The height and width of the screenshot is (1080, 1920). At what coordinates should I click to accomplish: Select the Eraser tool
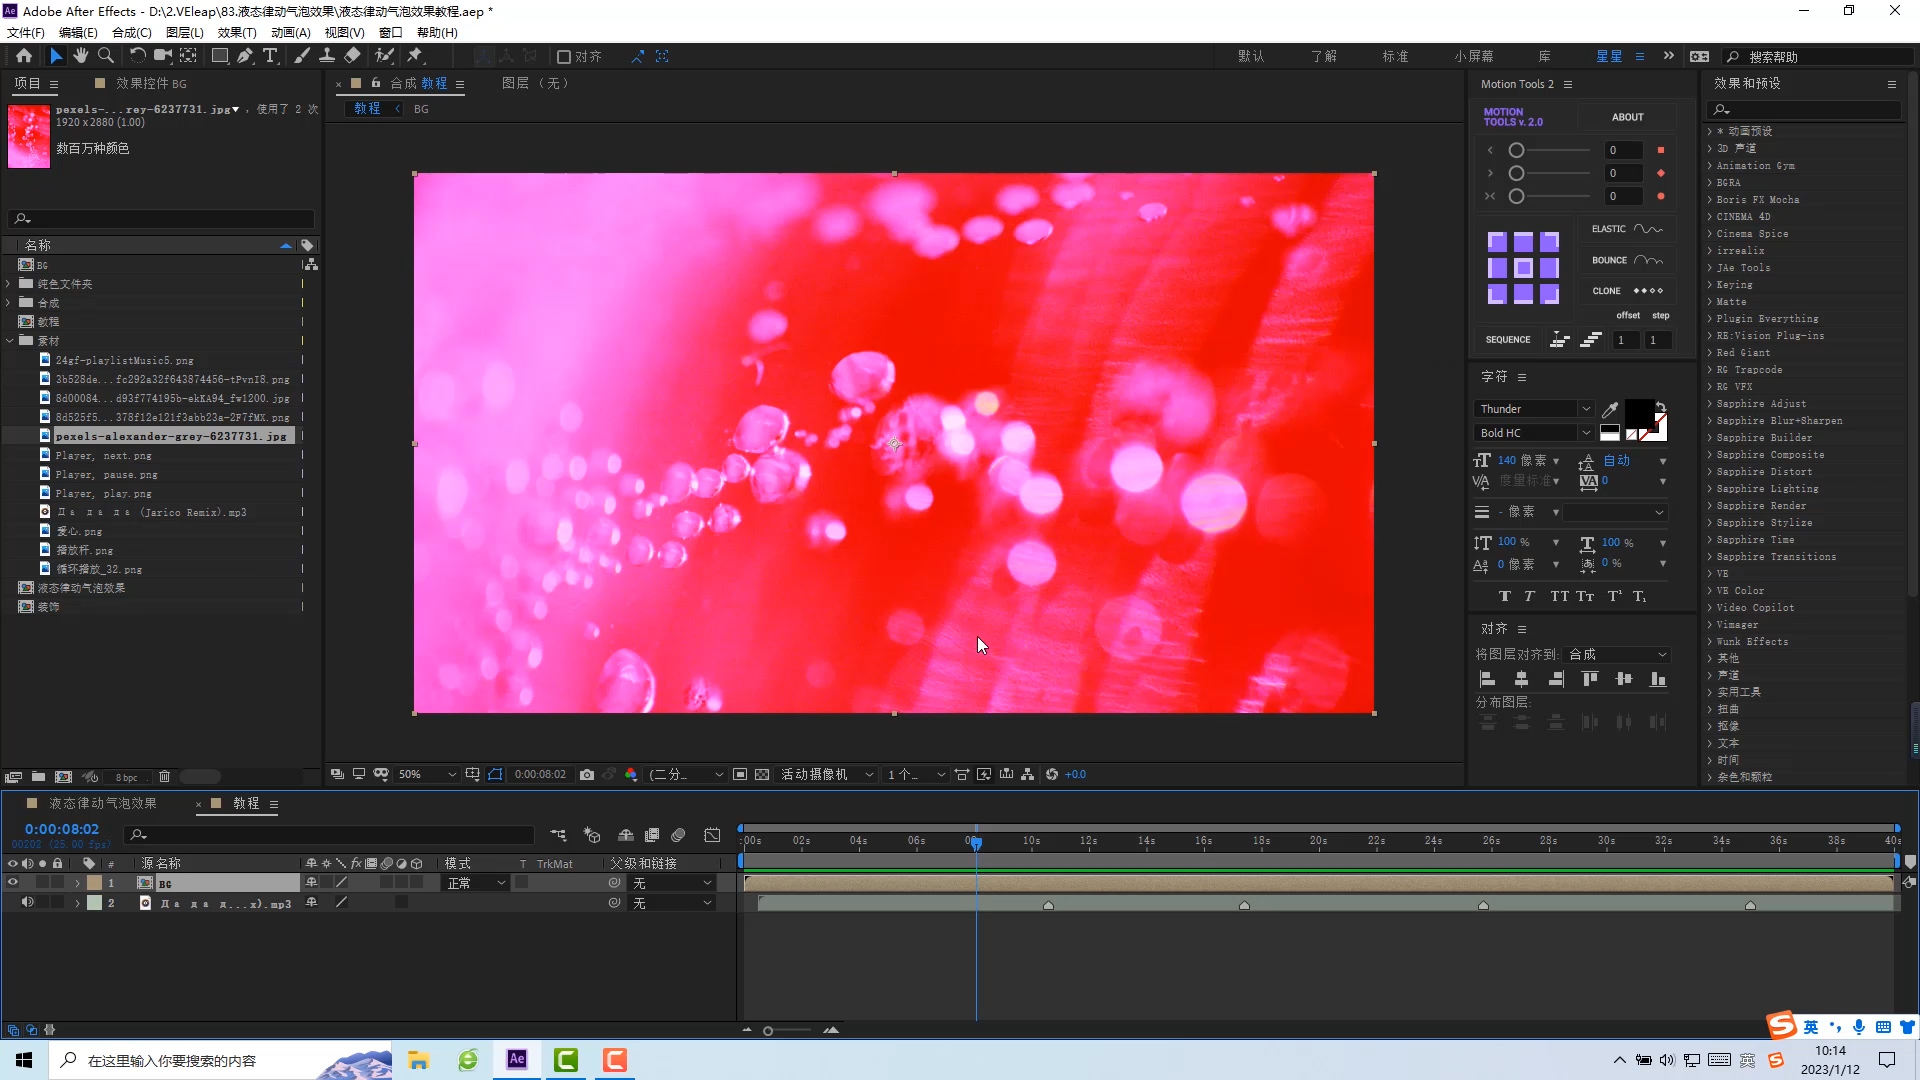(352, 56)
